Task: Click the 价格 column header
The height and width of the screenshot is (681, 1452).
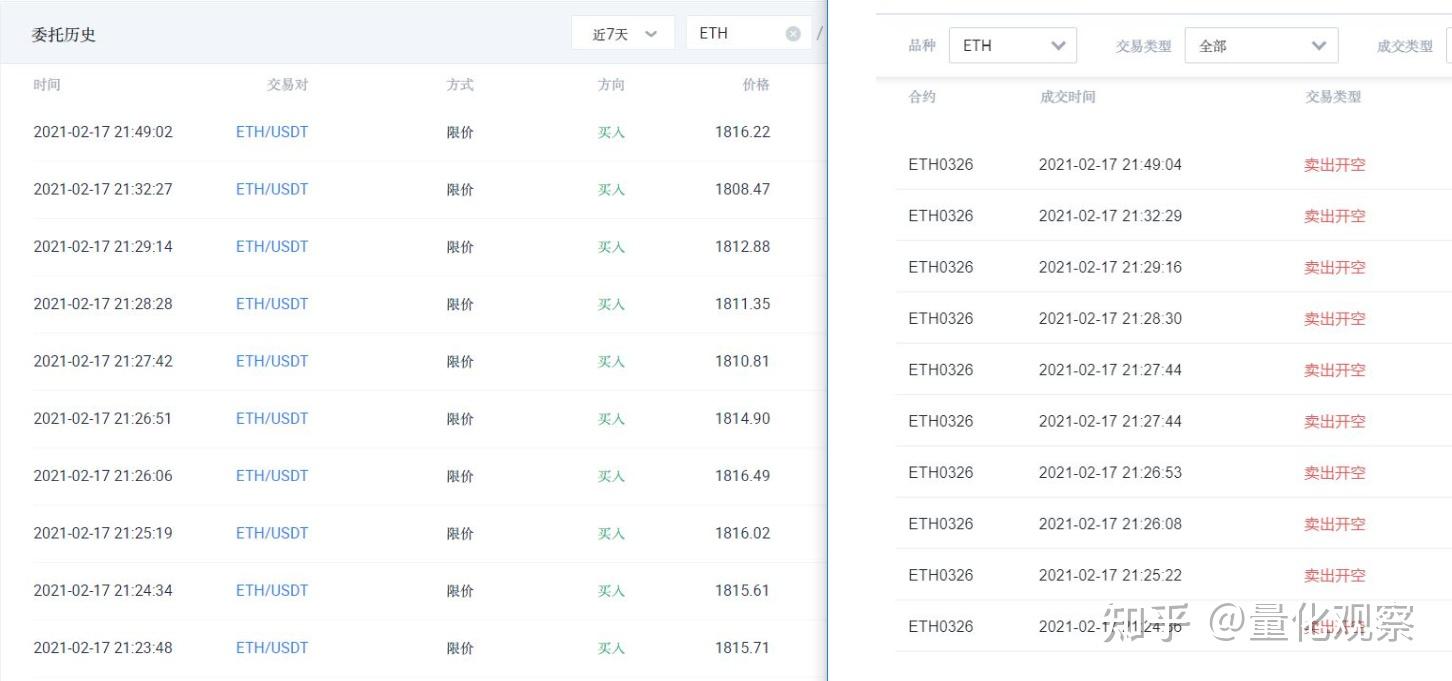Action: tap(756, 85)
